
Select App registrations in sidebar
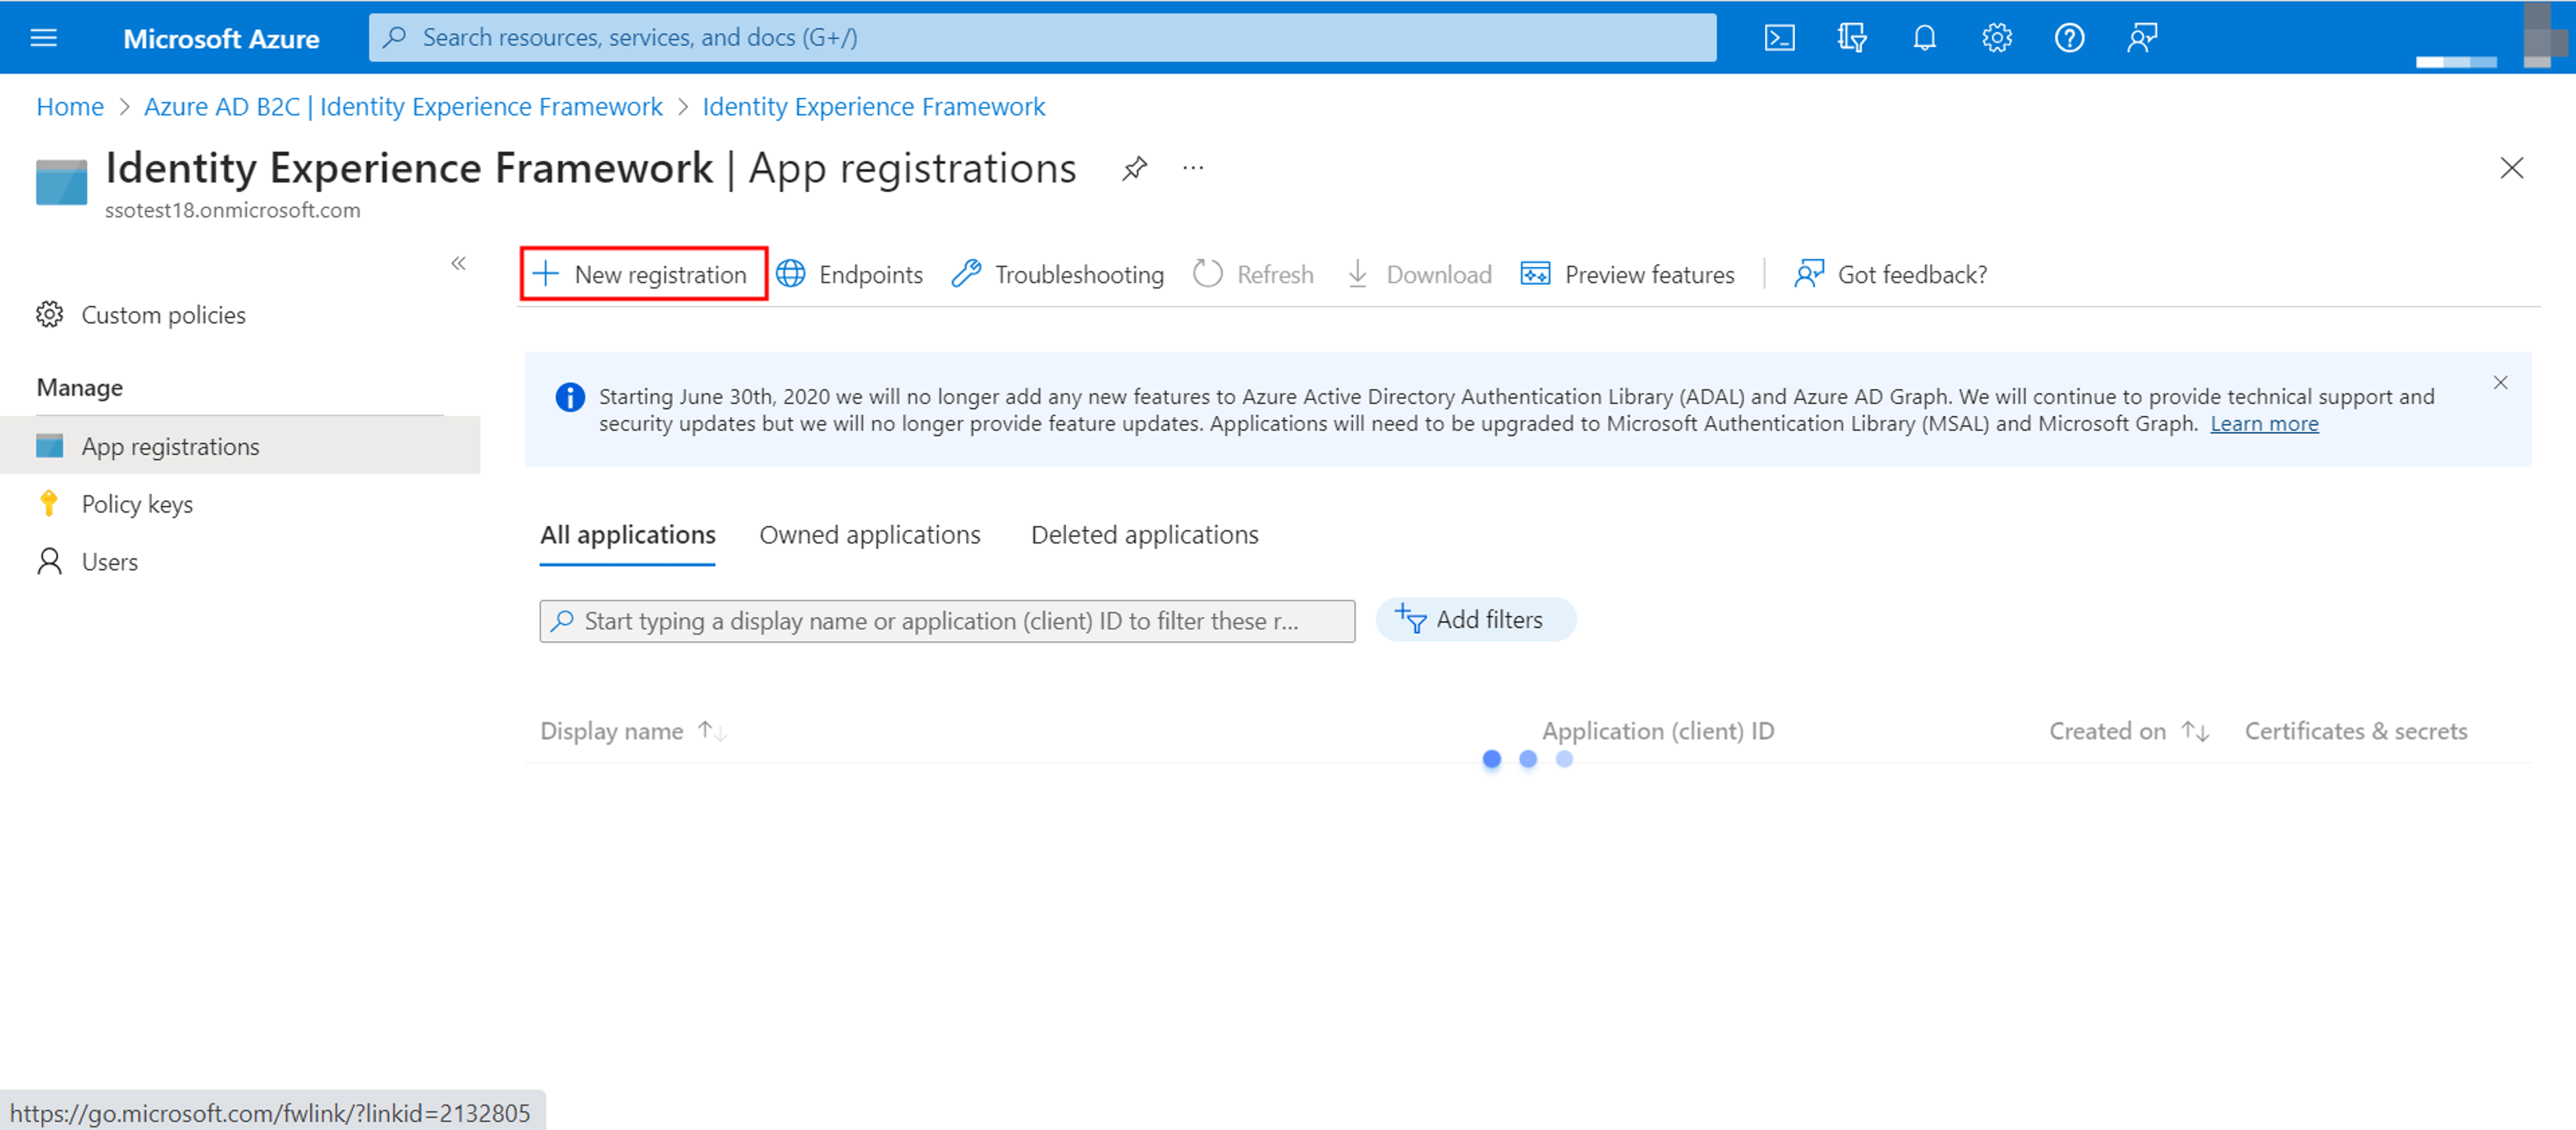[x=240, y=446]
